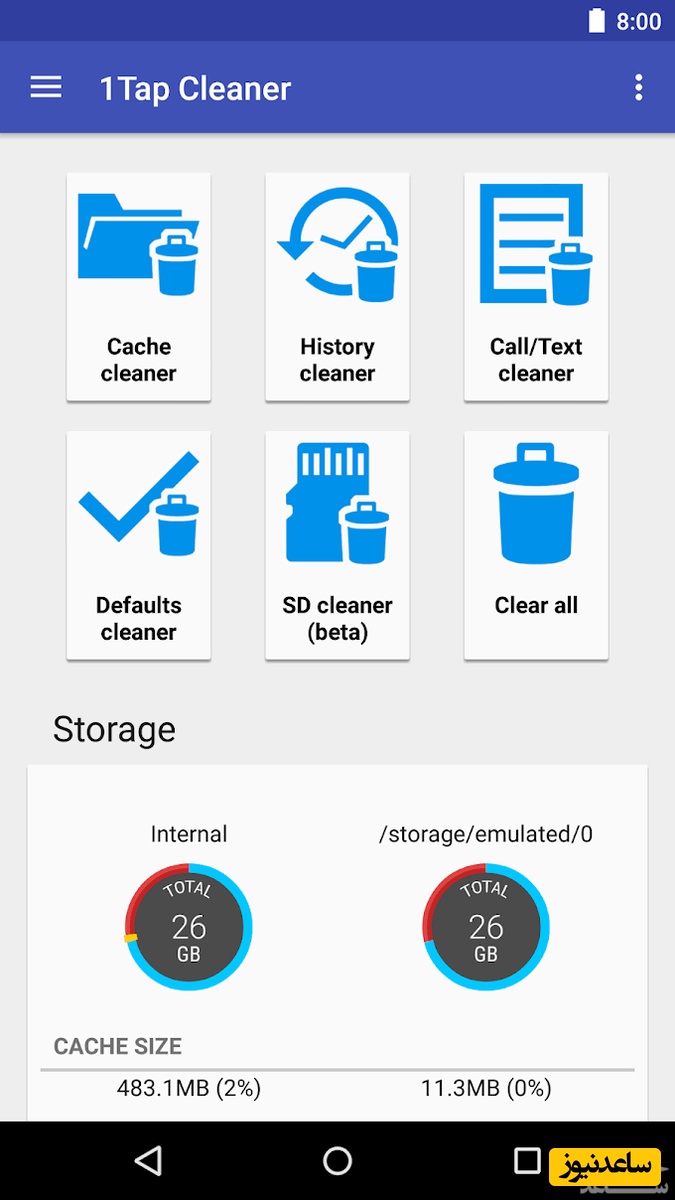
Task: Tap the Storage section header
Action: 114,730
